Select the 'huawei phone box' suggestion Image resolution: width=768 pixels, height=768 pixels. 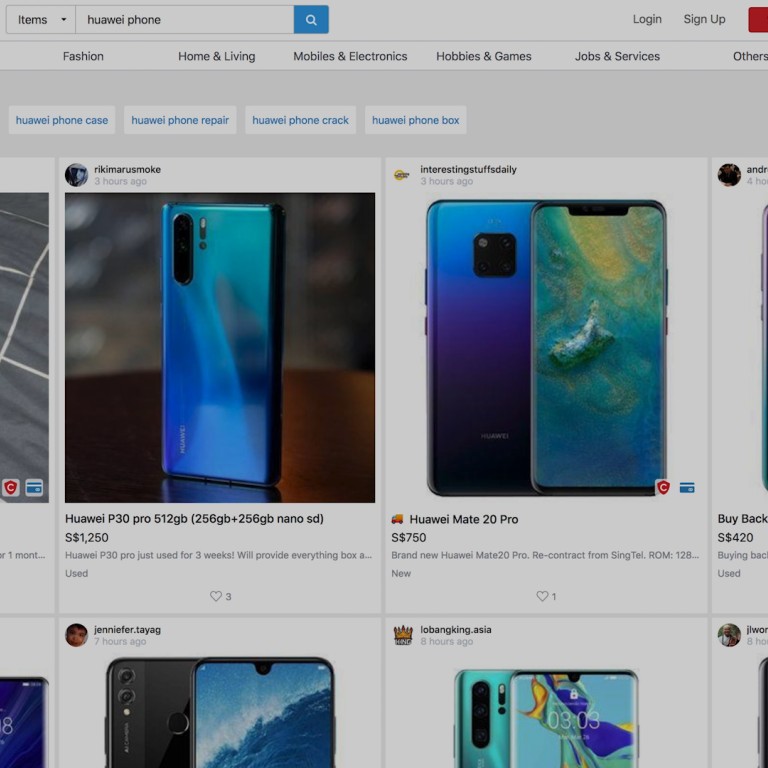pos(415,120)
